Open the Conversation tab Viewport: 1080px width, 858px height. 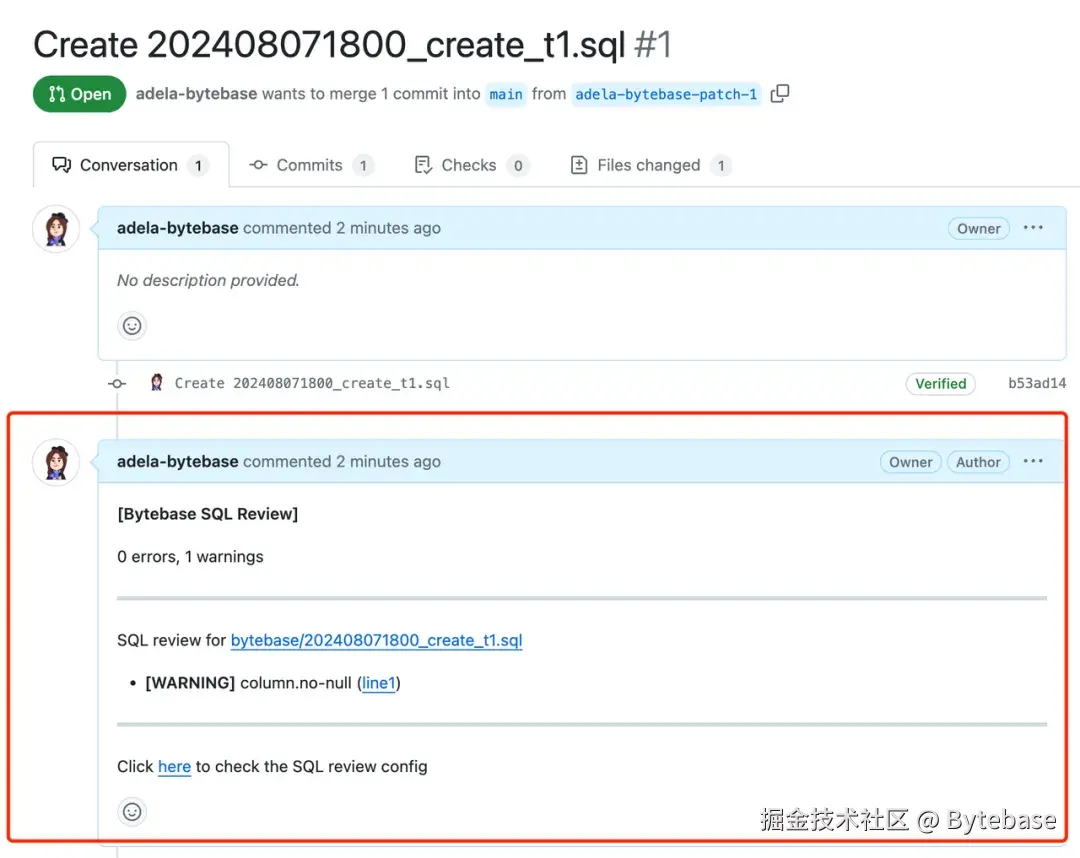click(131, 165)
